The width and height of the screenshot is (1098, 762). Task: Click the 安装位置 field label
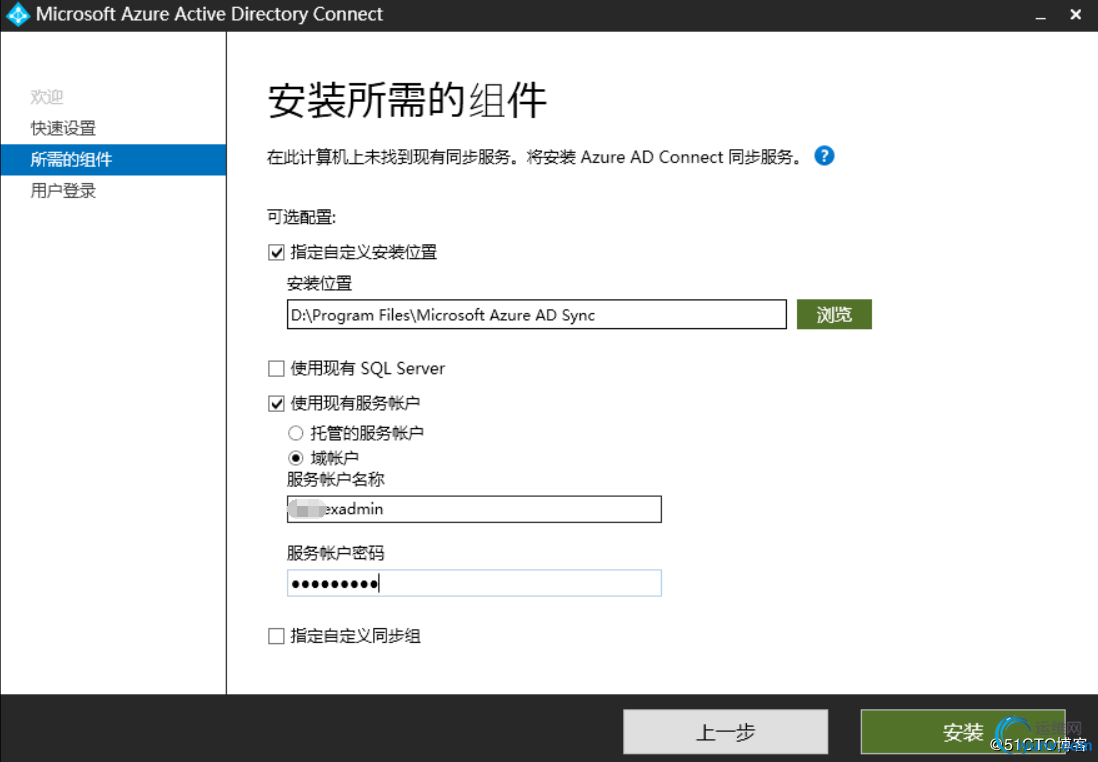tap(319, 284)
